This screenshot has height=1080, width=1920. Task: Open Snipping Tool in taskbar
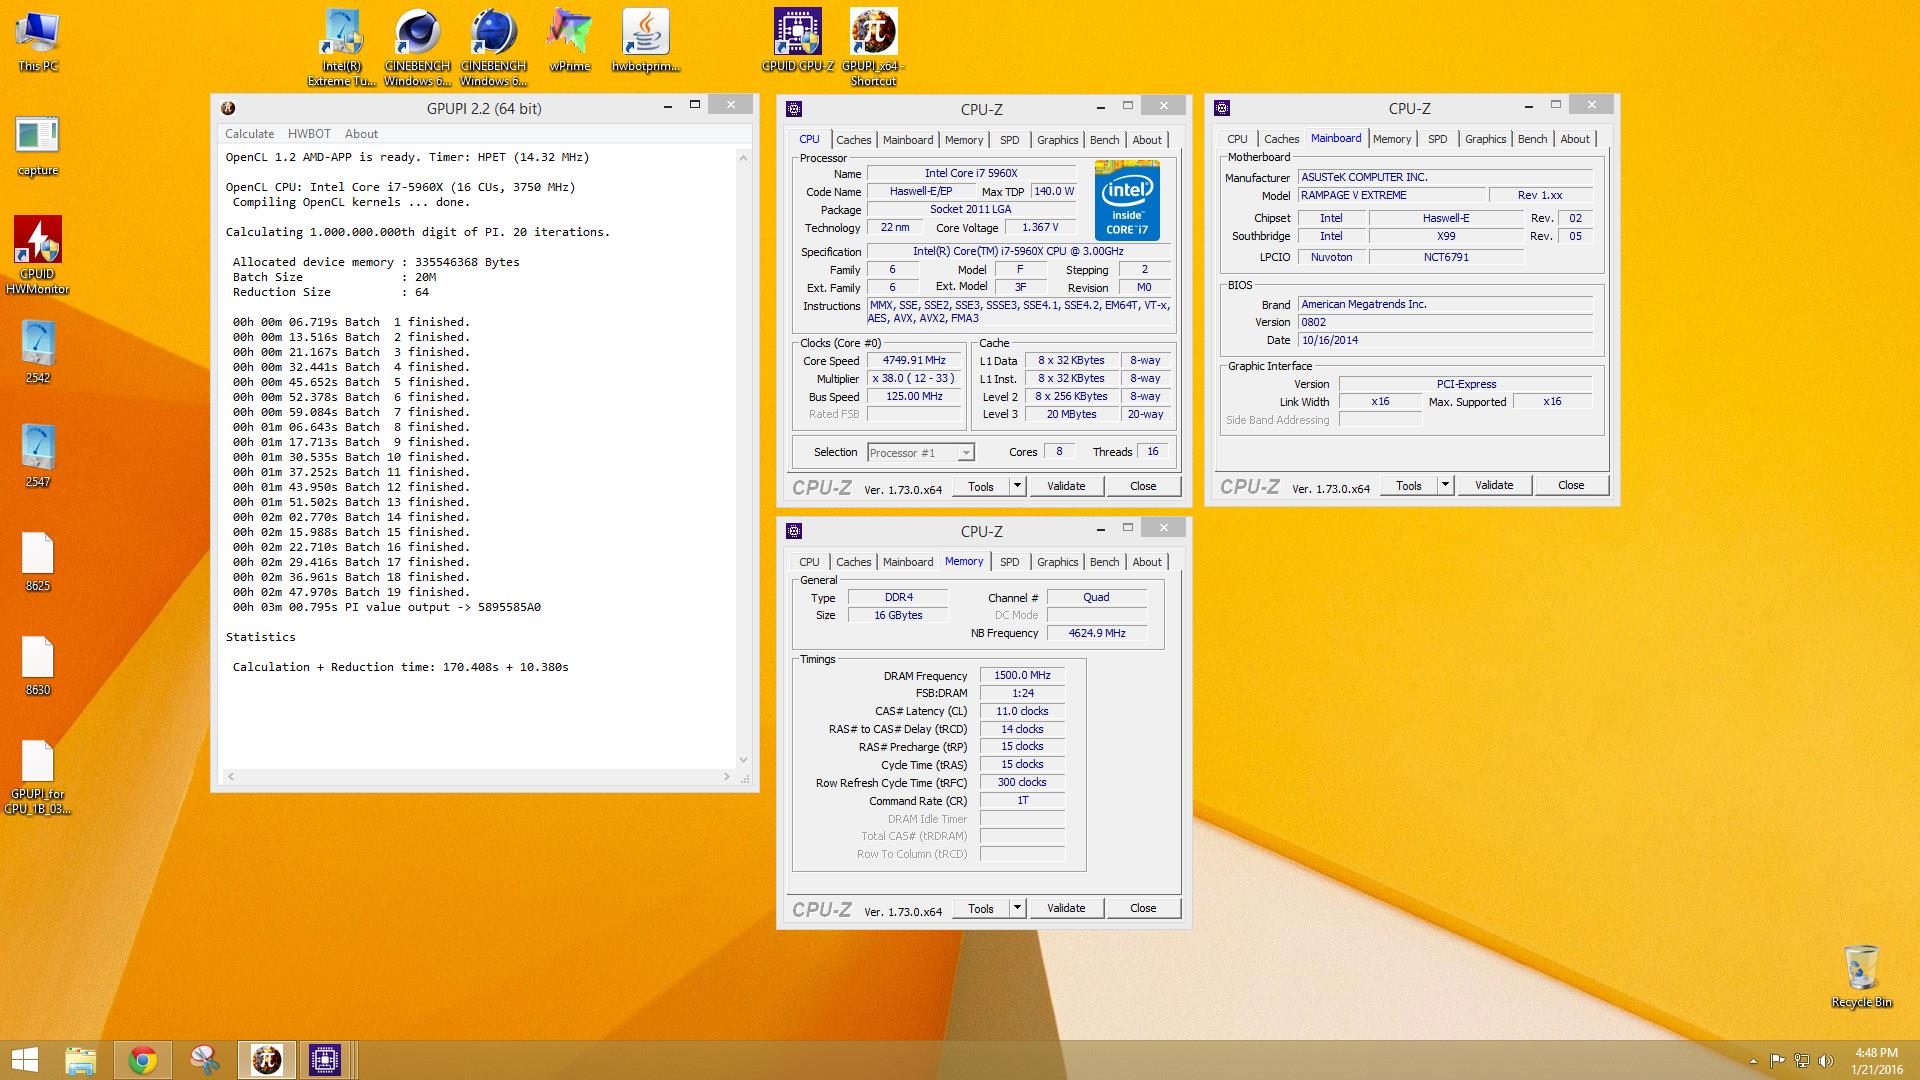click(x=205, y=1060)
